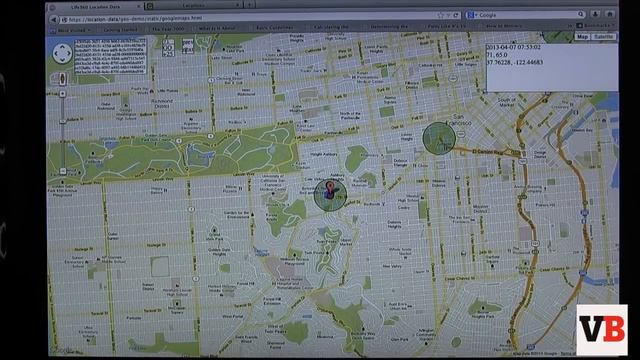The height and width of the screenshot is (360, 640).
Task: Open the downloads toolbar icon
Action: (596, 14)
